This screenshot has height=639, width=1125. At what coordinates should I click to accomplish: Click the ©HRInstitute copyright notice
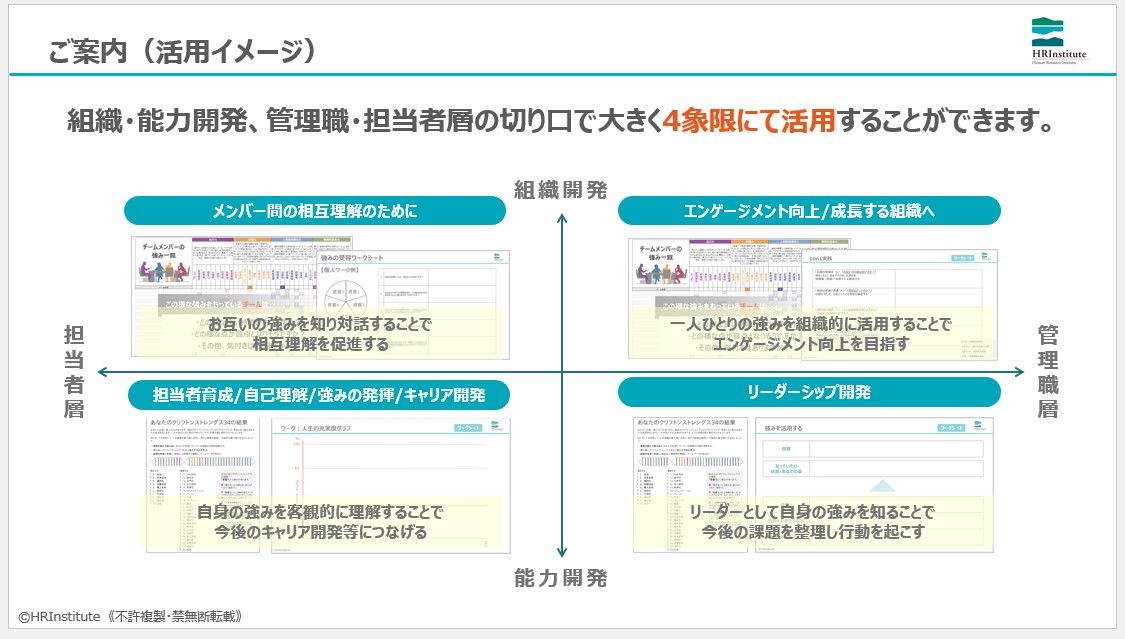pos(131,616)
